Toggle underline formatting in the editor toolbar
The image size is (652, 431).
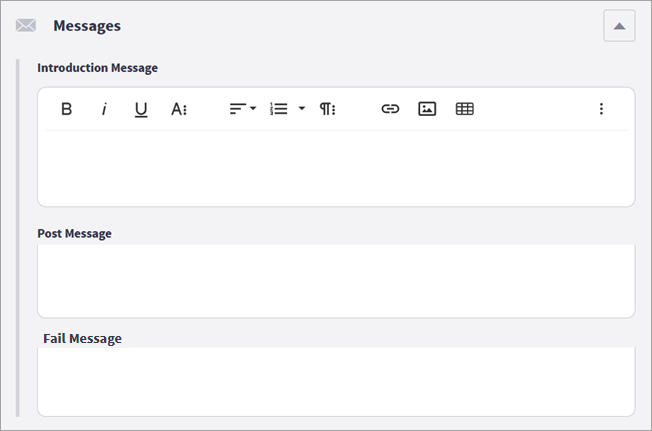click(141, 109)
